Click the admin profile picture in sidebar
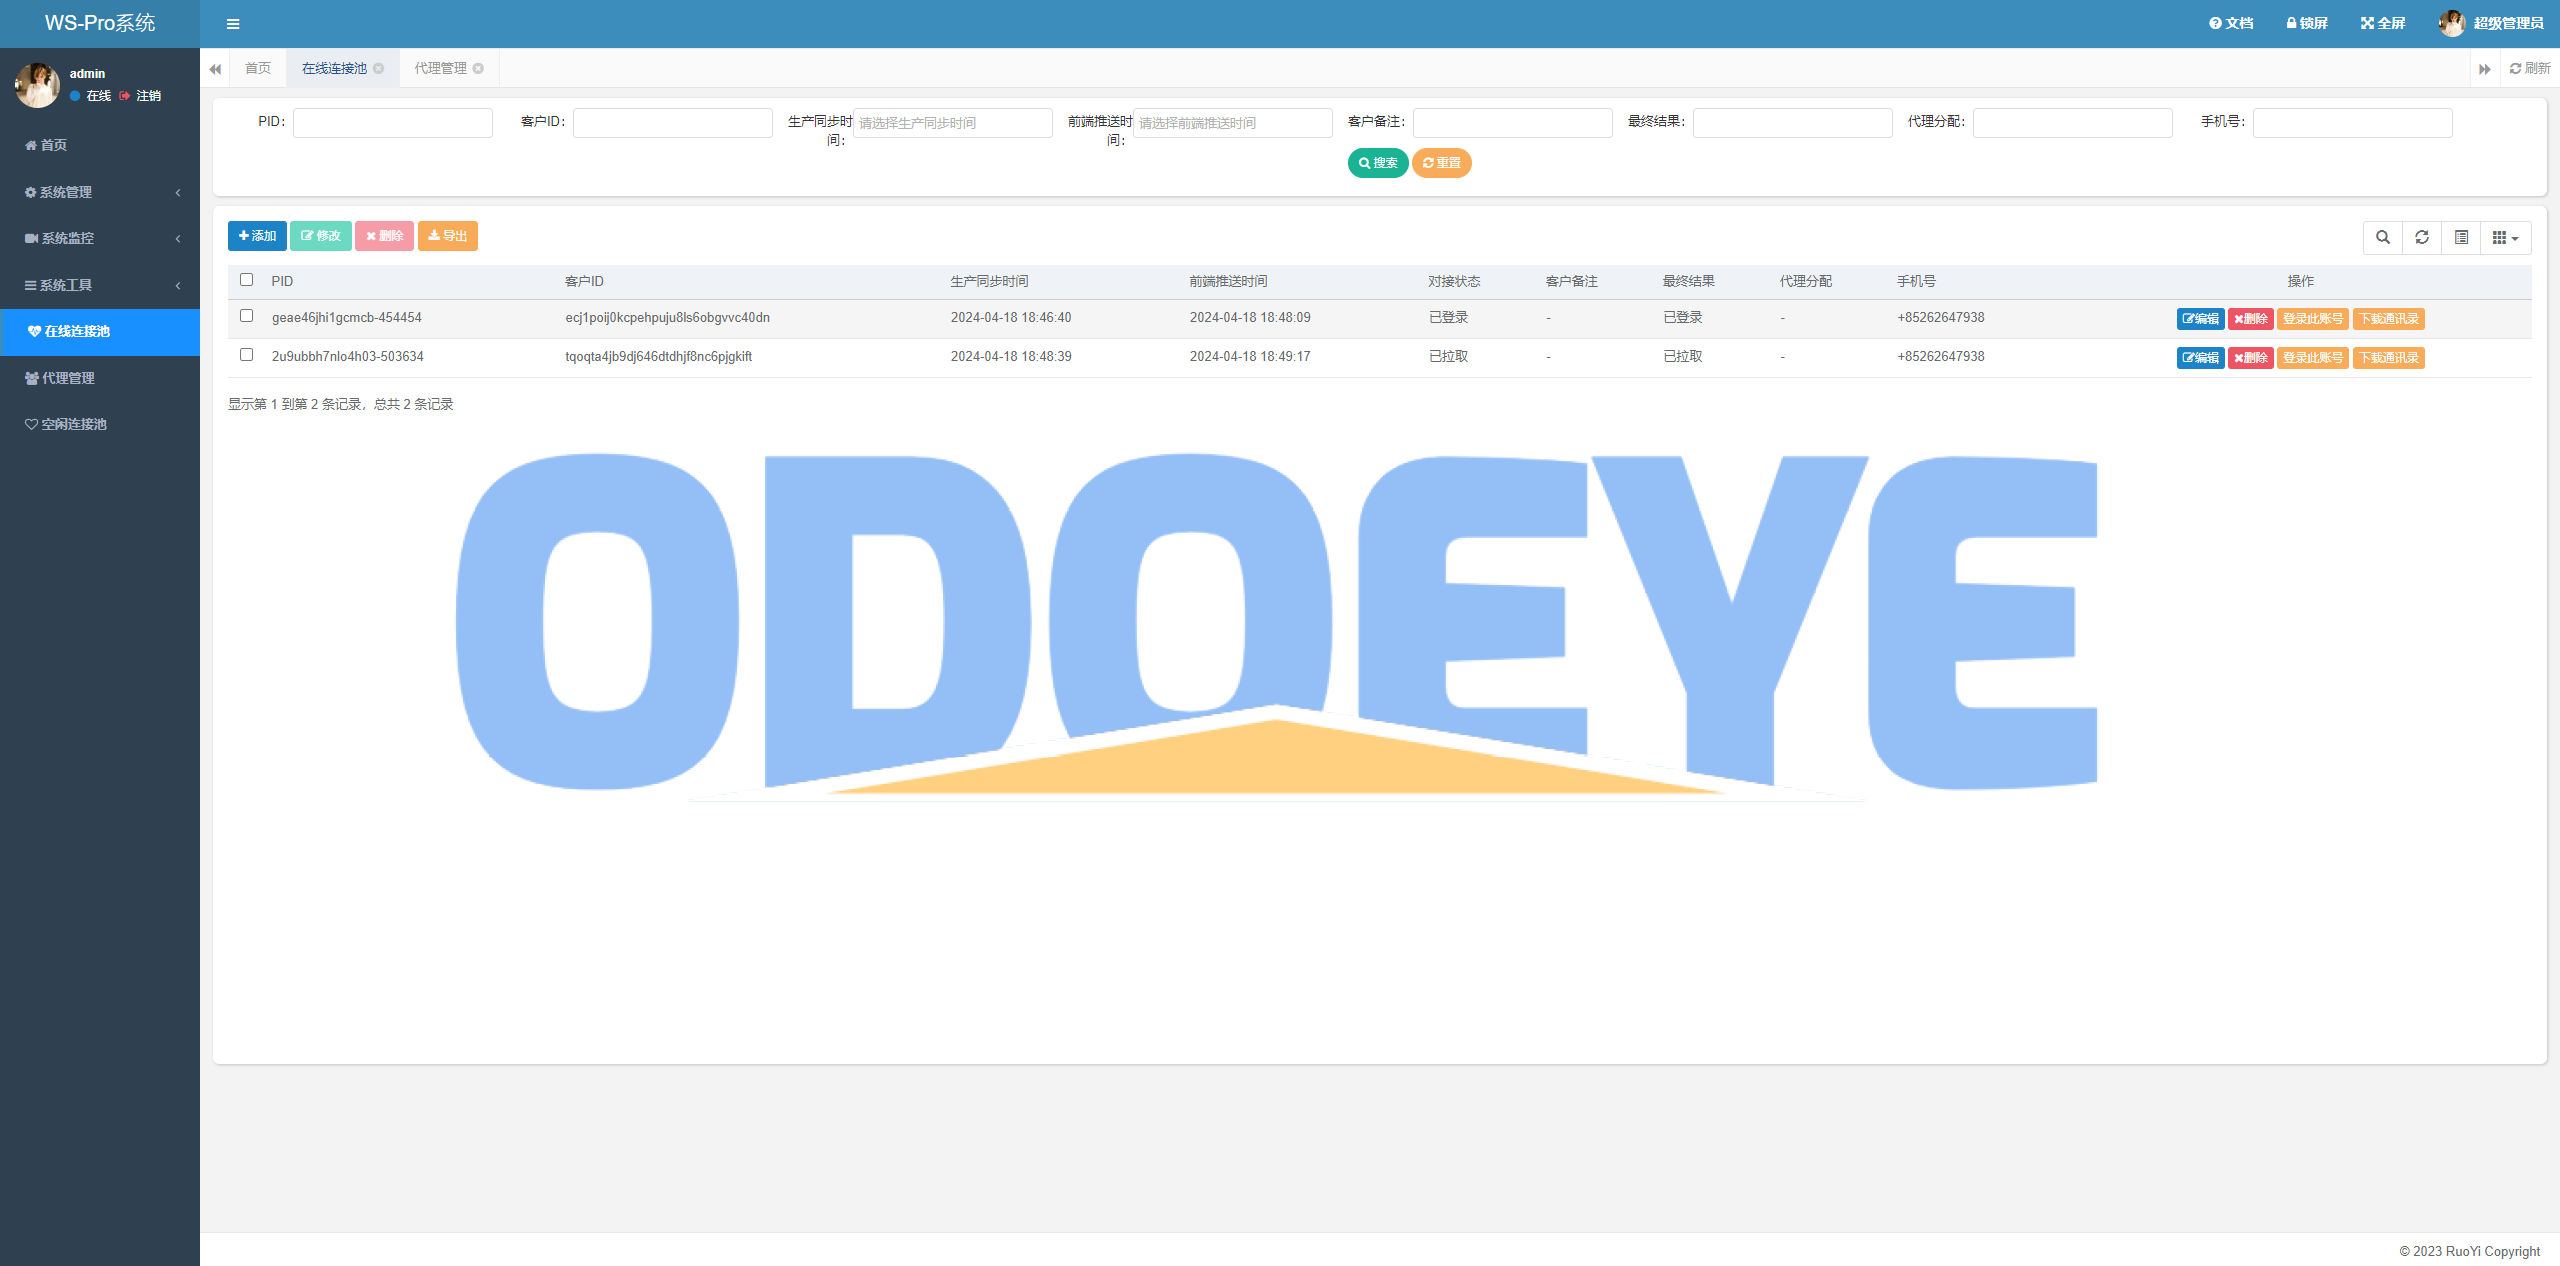Screen dimensions: 2560x1266 pyautogui.click(x=37, y=85)
